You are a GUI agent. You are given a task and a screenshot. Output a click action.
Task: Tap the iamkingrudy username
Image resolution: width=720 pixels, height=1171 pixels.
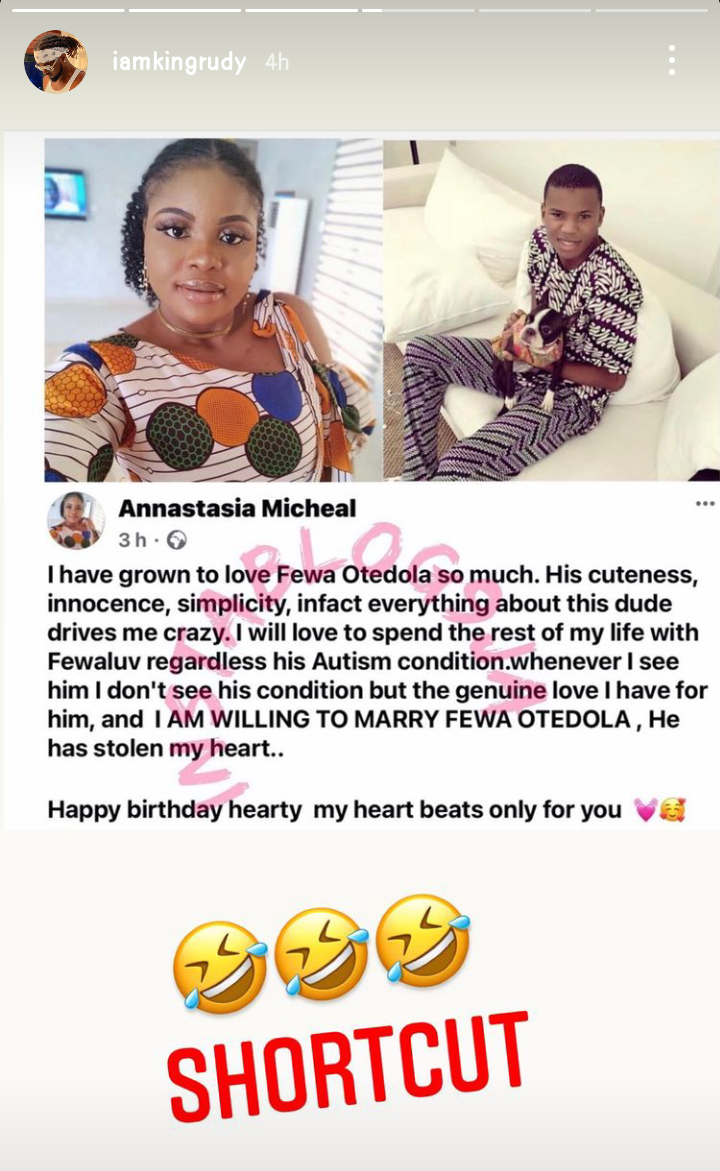tap(179, 61)
